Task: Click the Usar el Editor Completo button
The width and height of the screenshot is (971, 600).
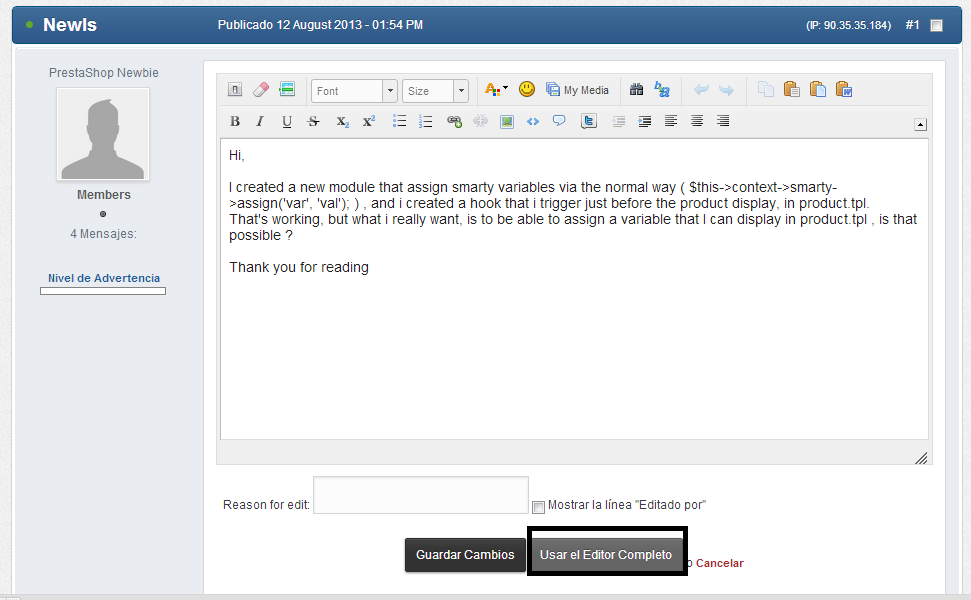Action: tap(606, 554)
